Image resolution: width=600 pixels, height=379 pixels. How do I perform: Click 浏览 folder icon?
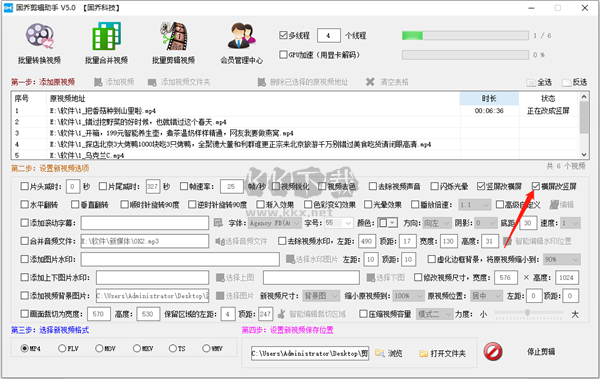click(380, 353)
